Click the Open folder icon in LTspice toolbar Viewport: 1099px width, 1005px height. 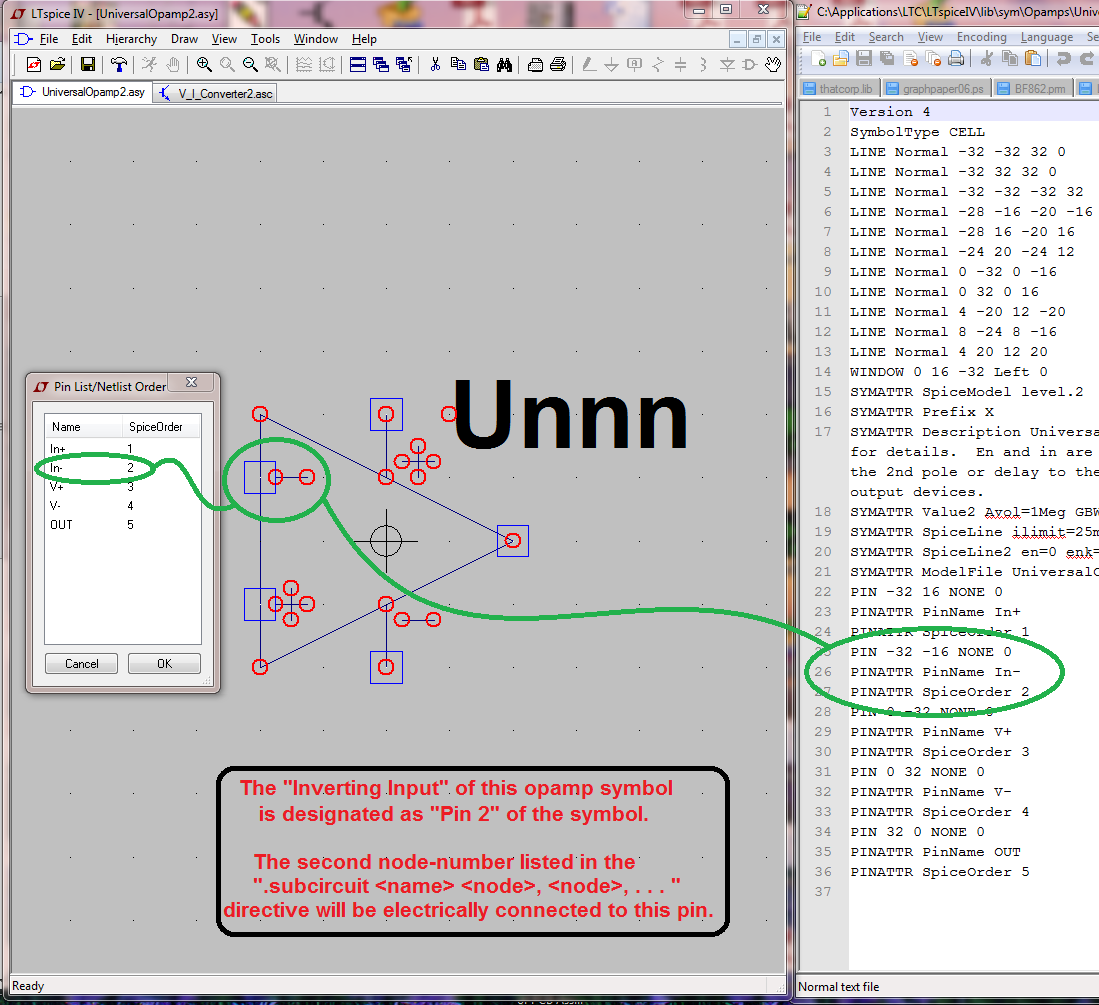pos(57,64)
